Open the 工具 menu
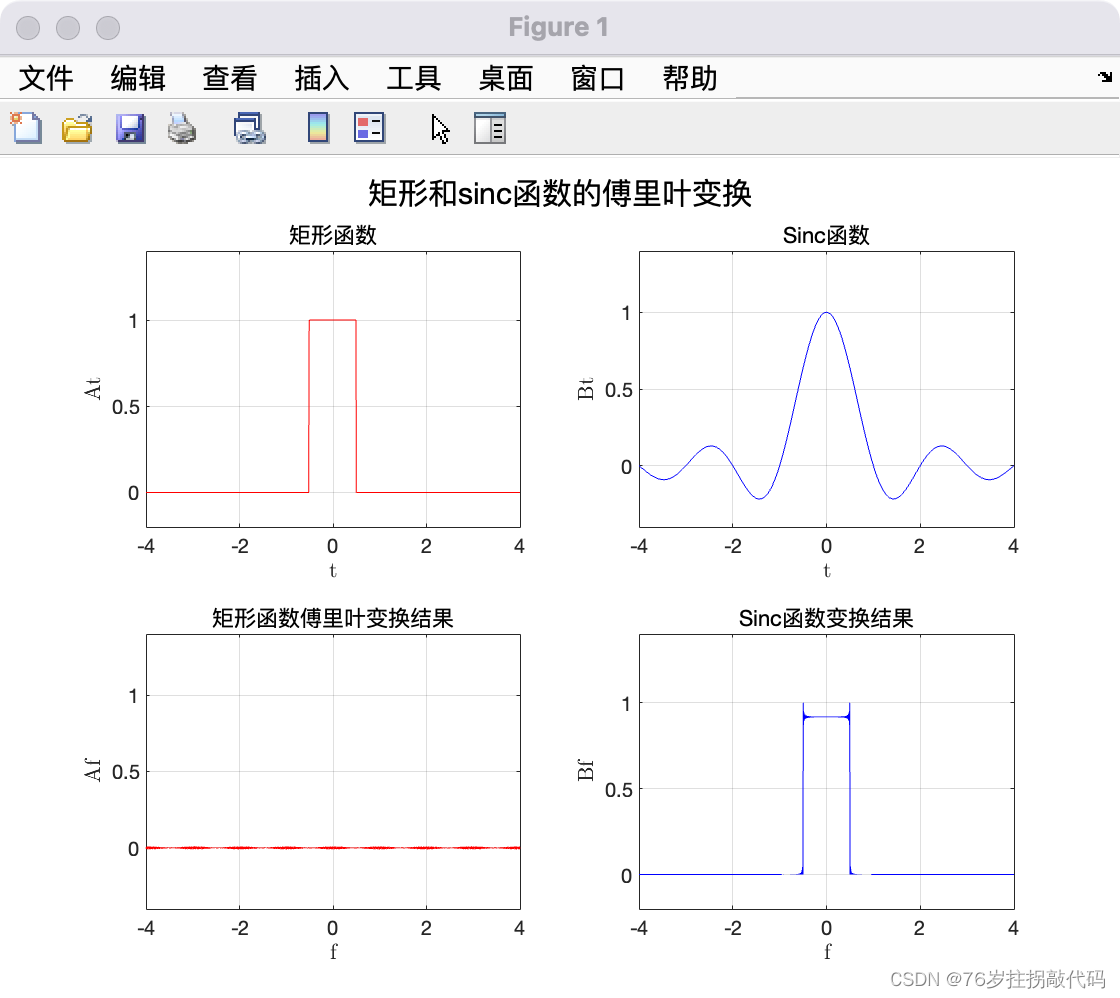The width and height of the screenshot is (1120, 998). [412, 78]
